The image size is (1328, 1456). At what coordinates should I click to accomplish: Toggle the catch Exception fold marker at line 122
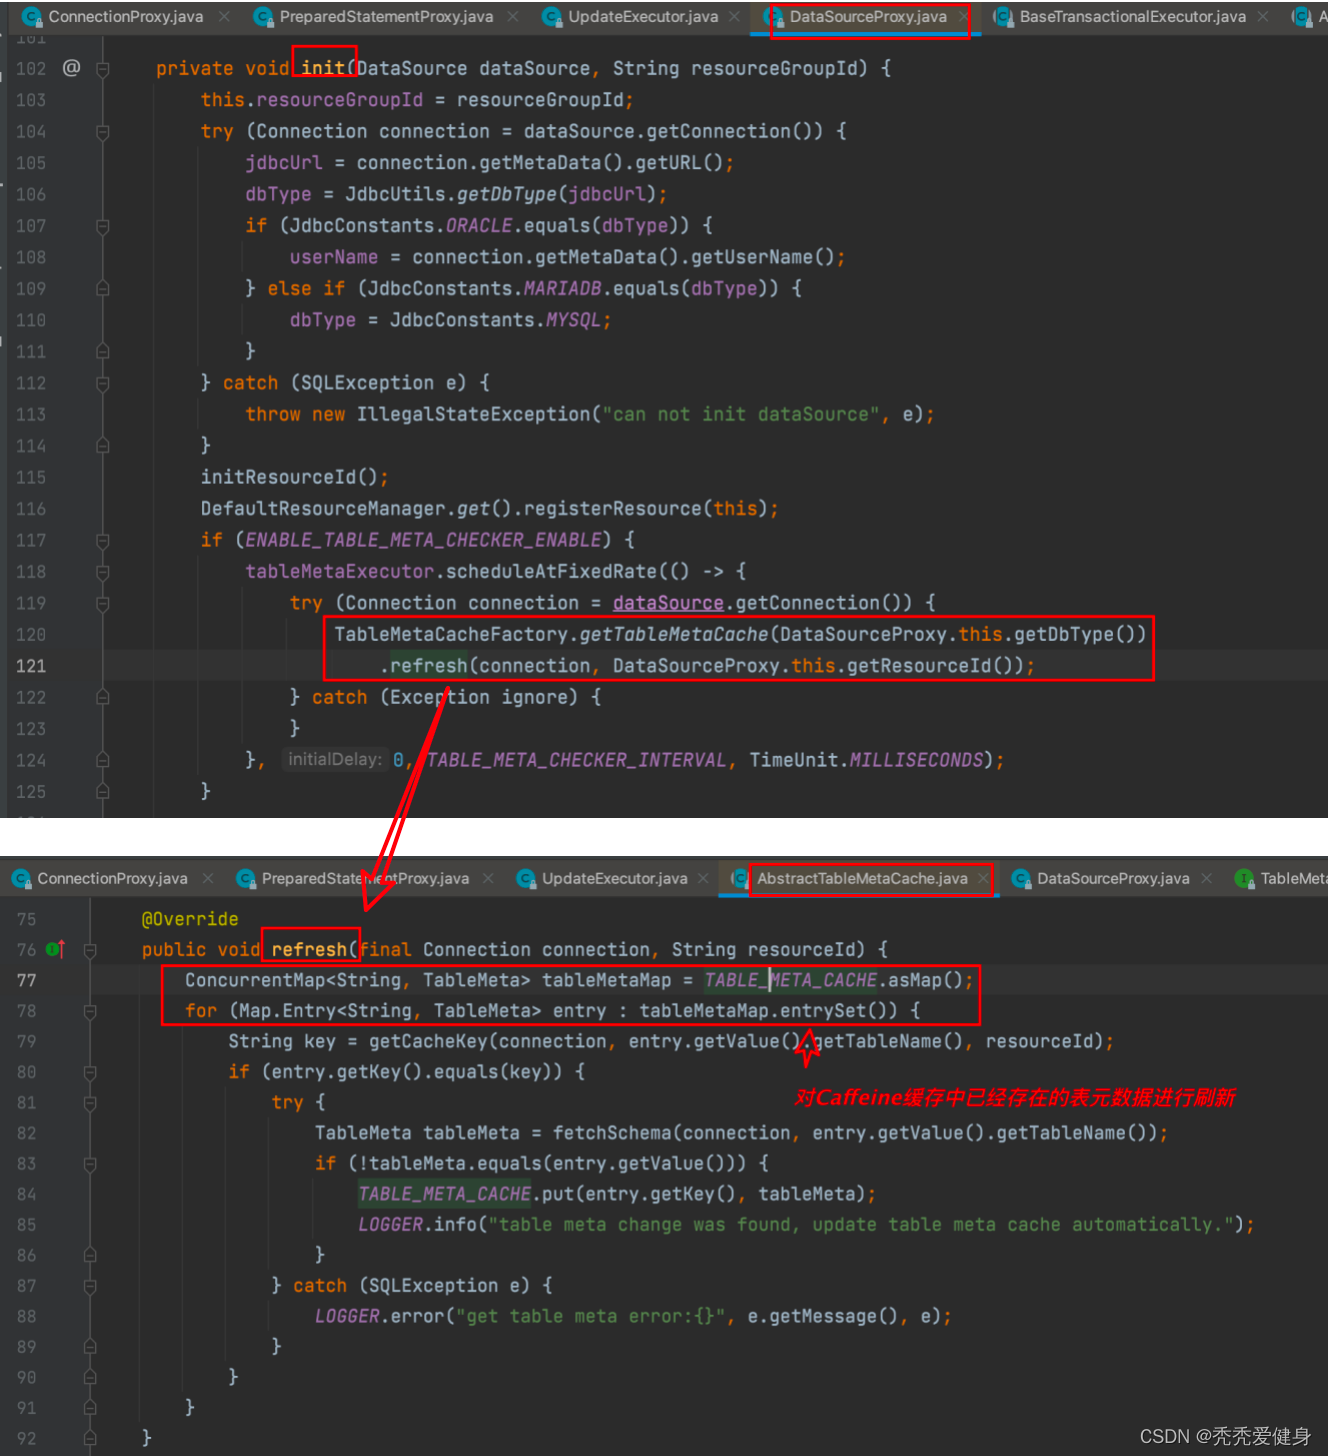(x=102, y=697)
